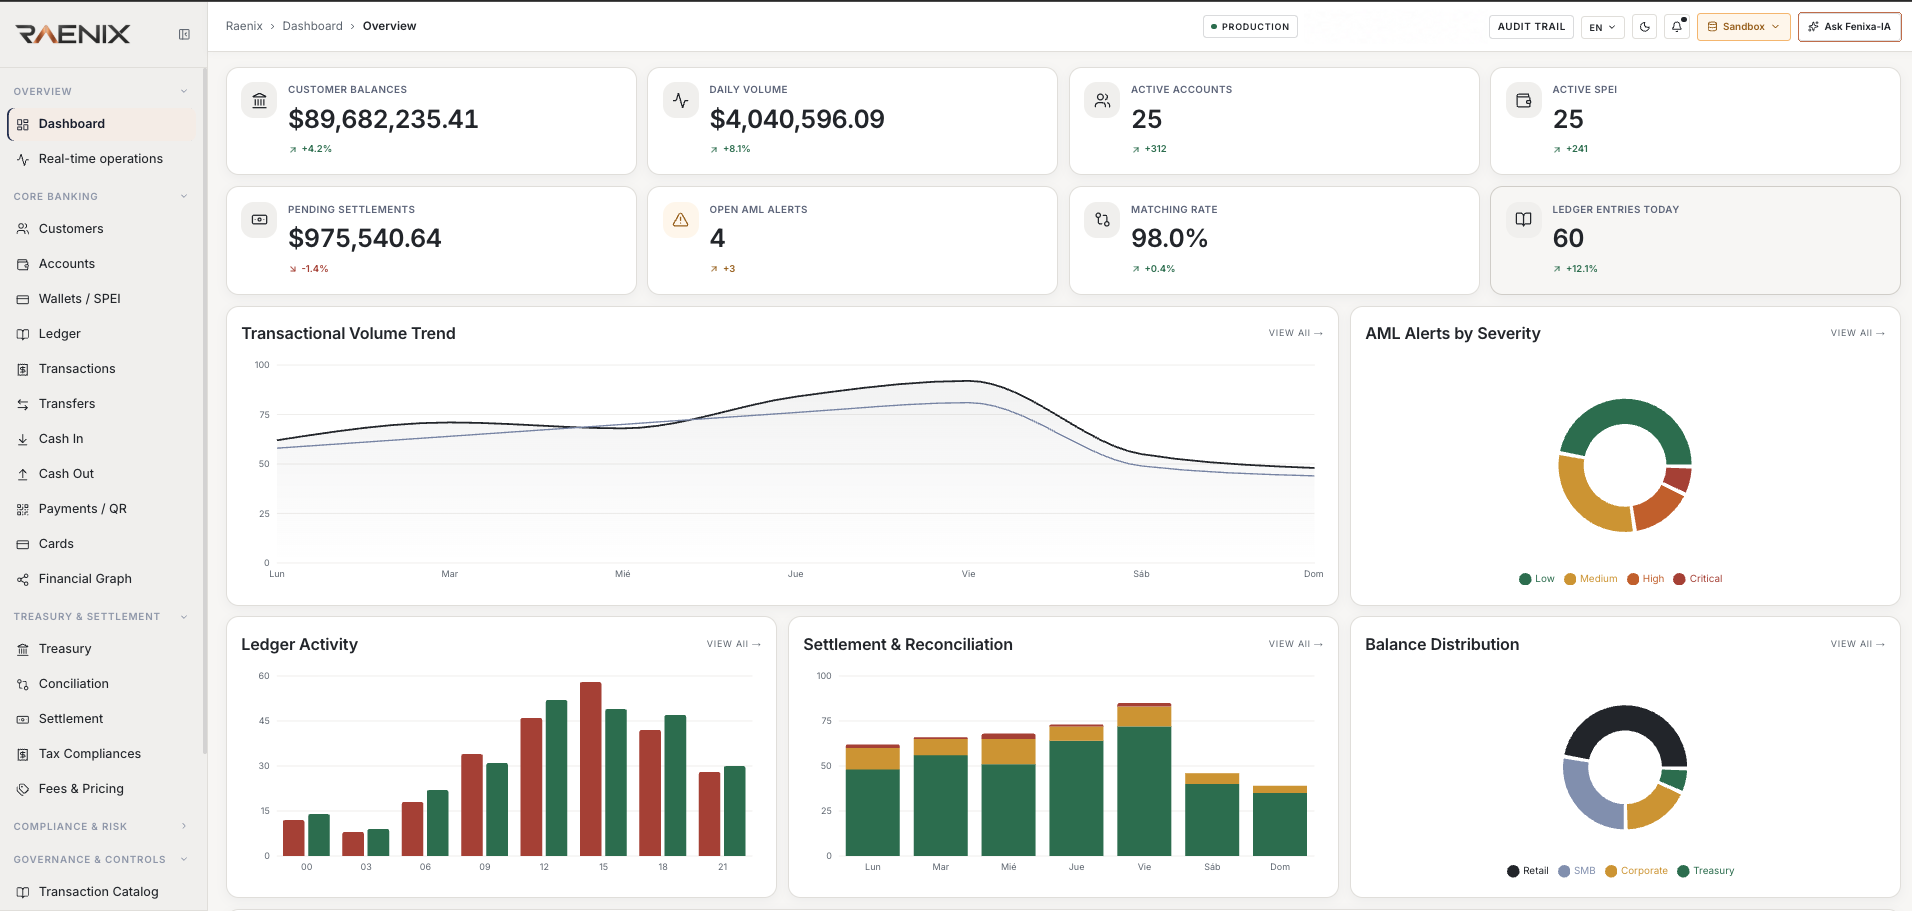Toggle dark mode moon icon
This screenshot has width=1912, height=911.
click(x=1645, y=27)
